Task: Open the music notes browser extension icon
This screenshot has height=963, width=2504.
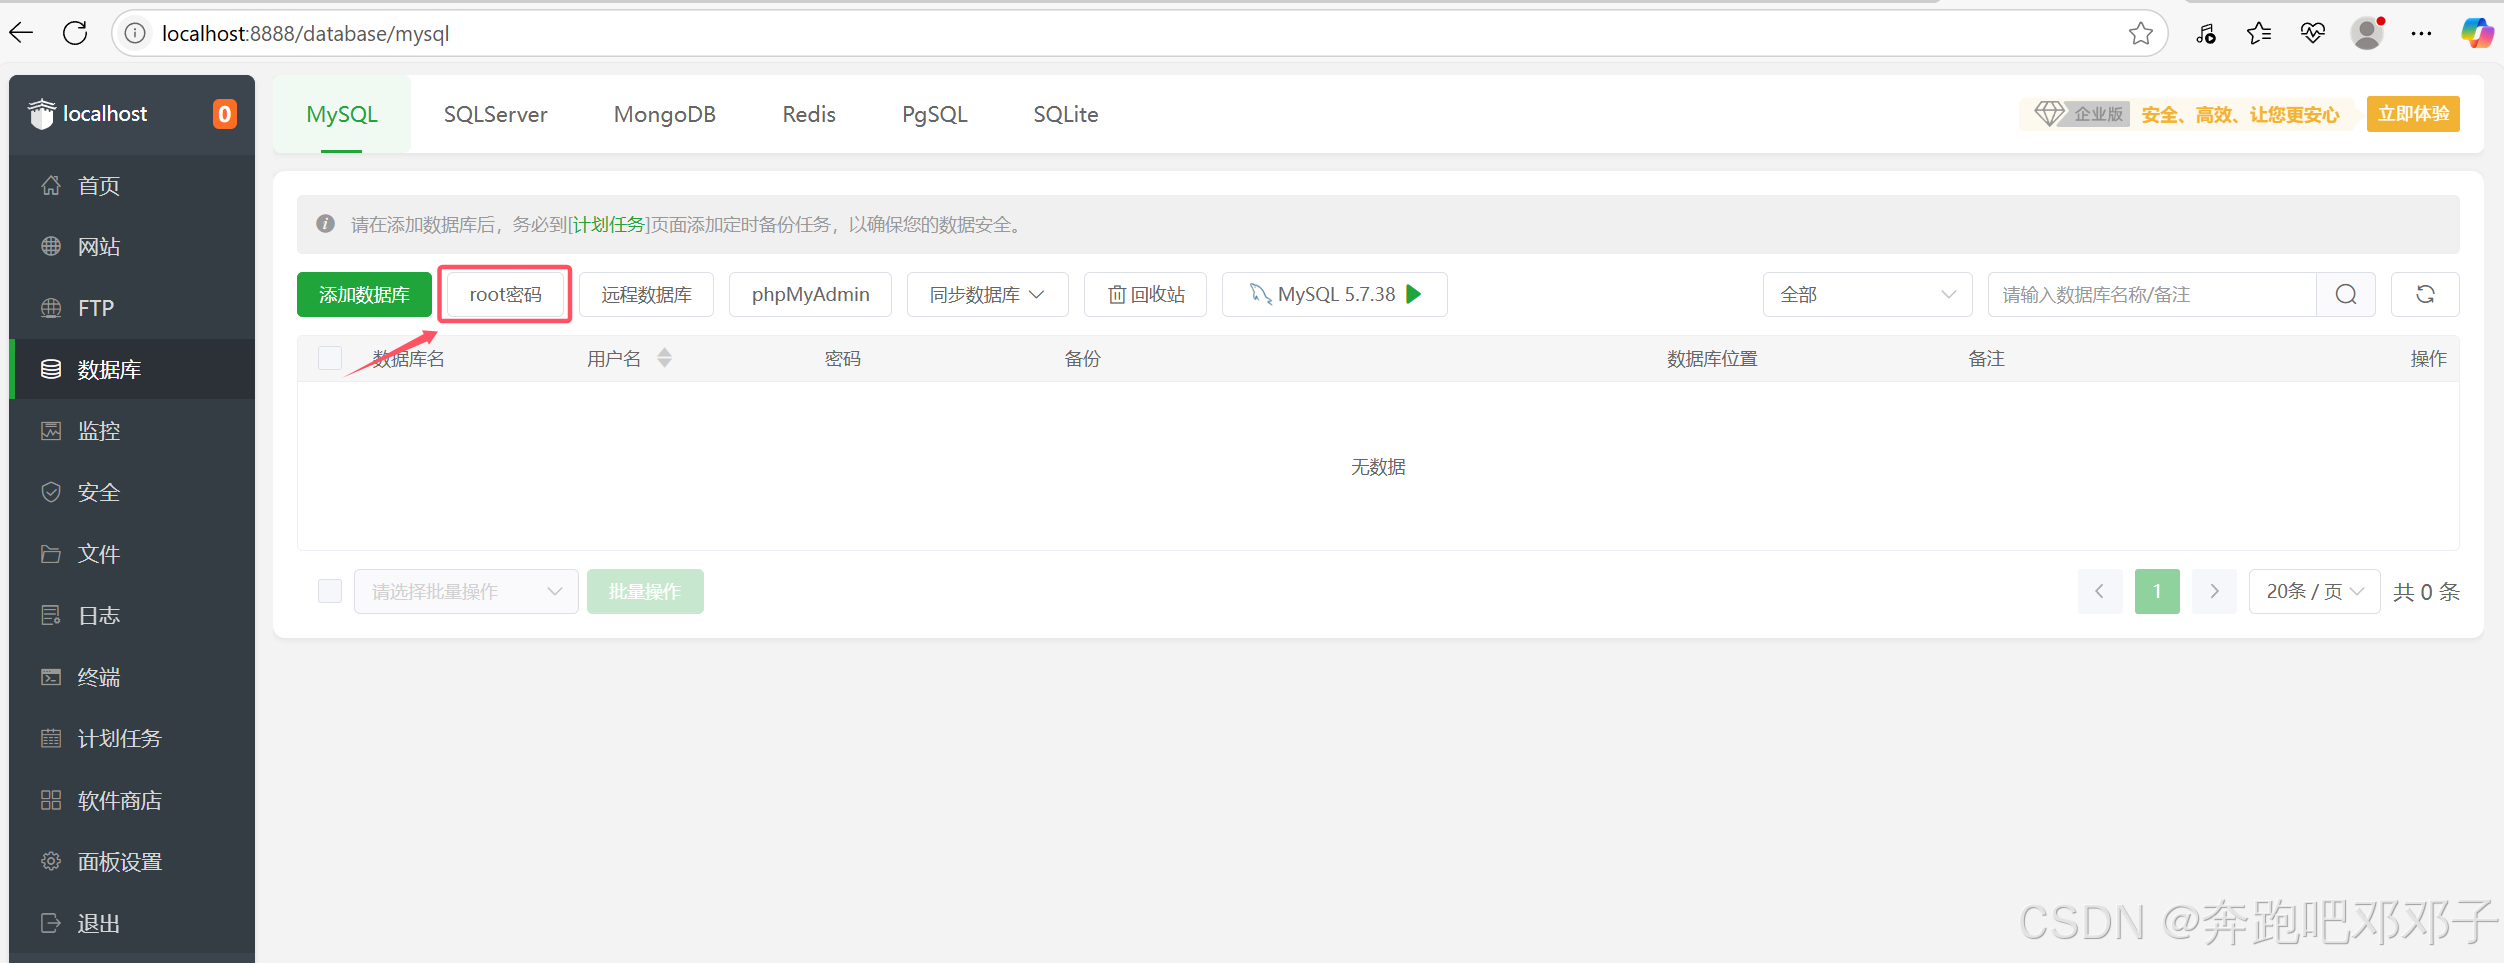Action: click(x=2205, y=33)
